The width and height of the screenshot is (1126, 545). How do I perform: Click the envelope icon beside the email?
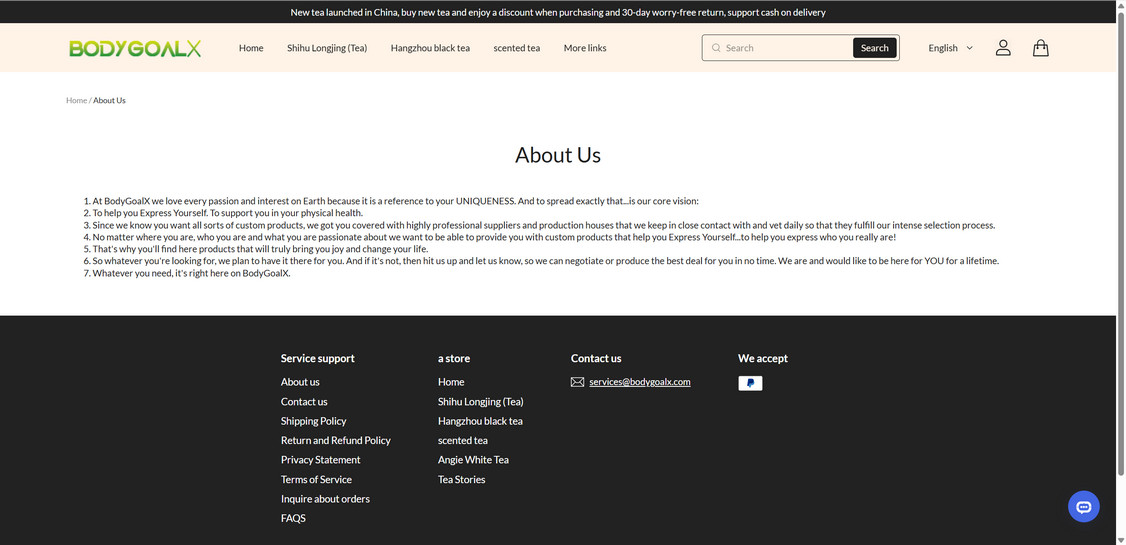tap(577, 382)
